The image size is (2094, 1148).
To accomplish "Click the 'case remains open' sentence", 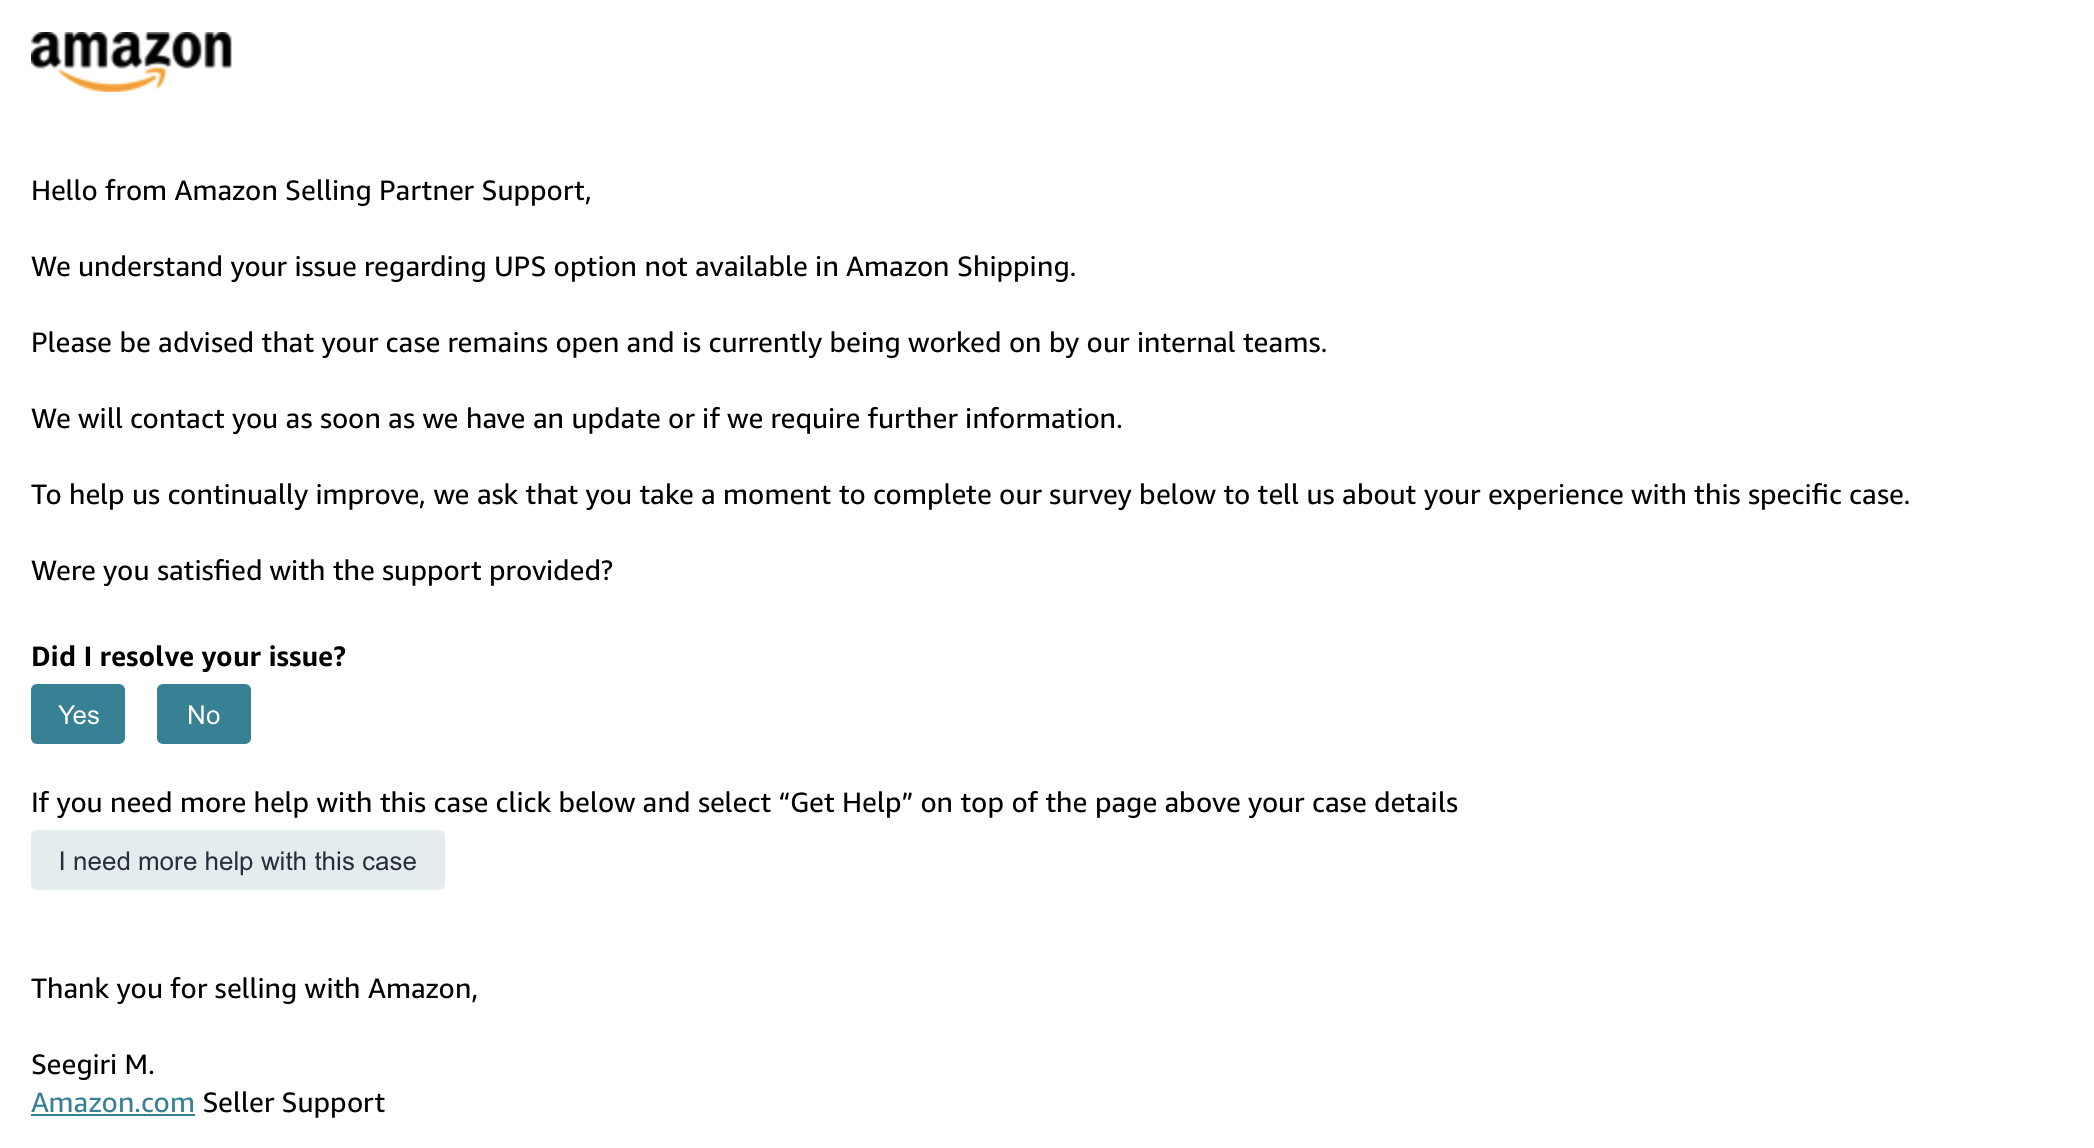I will pos(679,342).
